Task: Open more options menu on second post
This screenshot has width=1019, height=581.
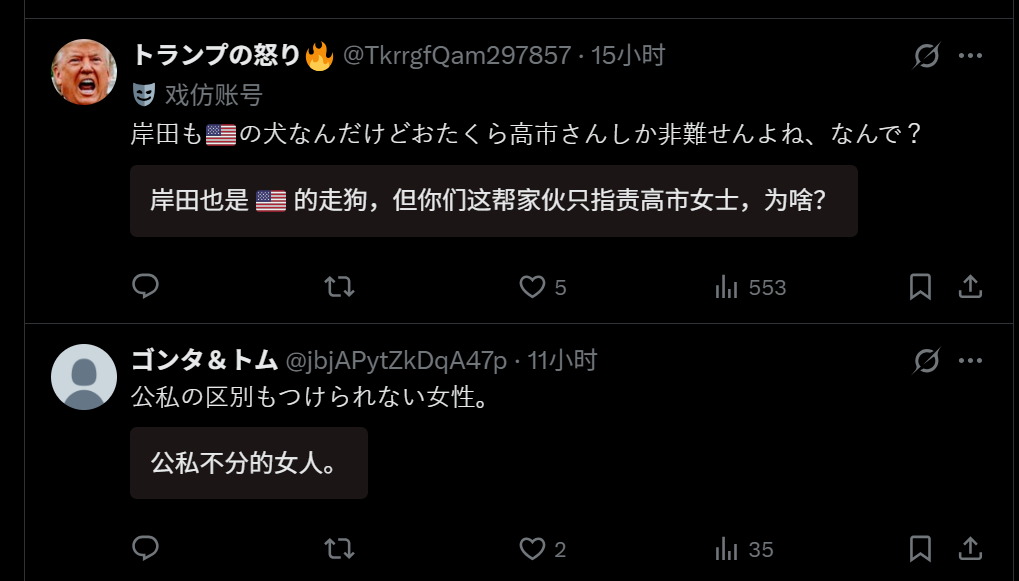Action: click(970, 361)
